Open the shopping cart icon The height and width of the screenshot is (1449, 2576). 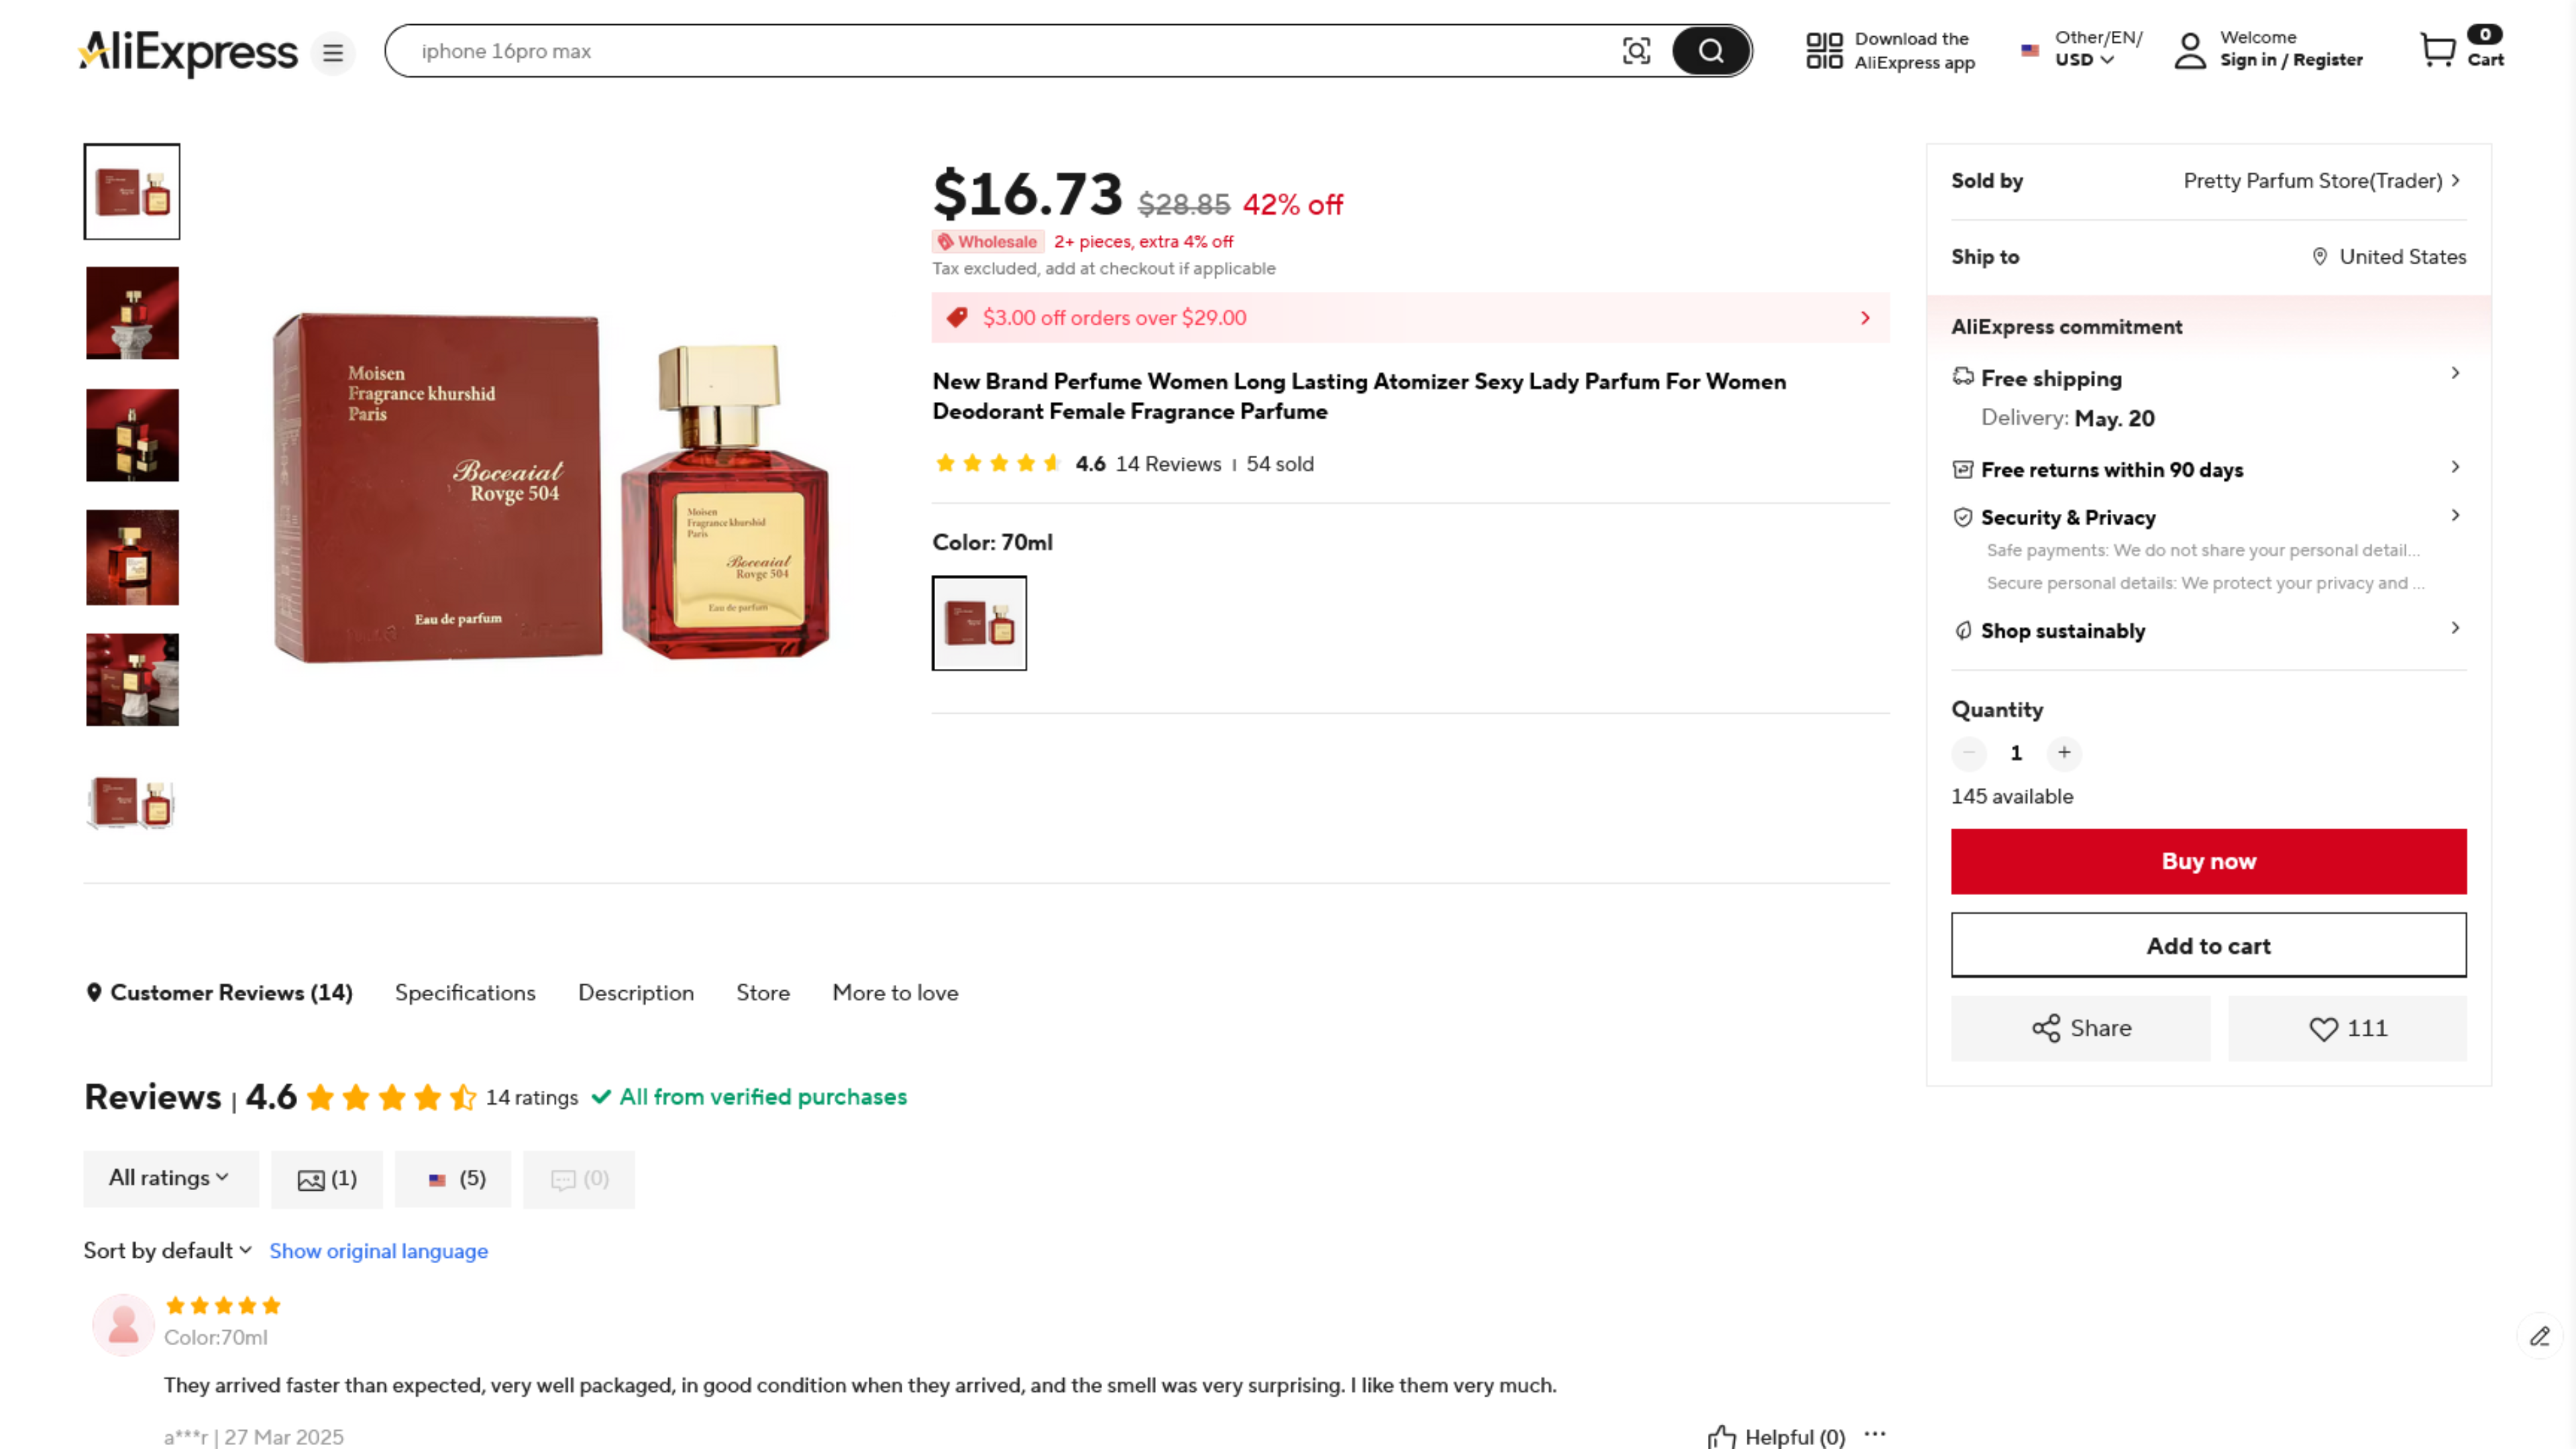click(x=2437, y=49)
